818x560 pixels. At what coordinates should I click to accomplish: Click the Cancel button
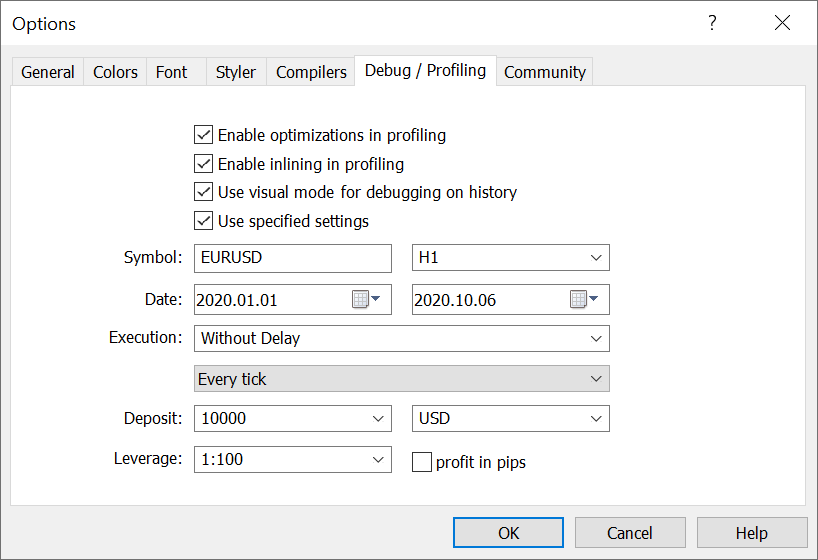(x=630, y=533)
